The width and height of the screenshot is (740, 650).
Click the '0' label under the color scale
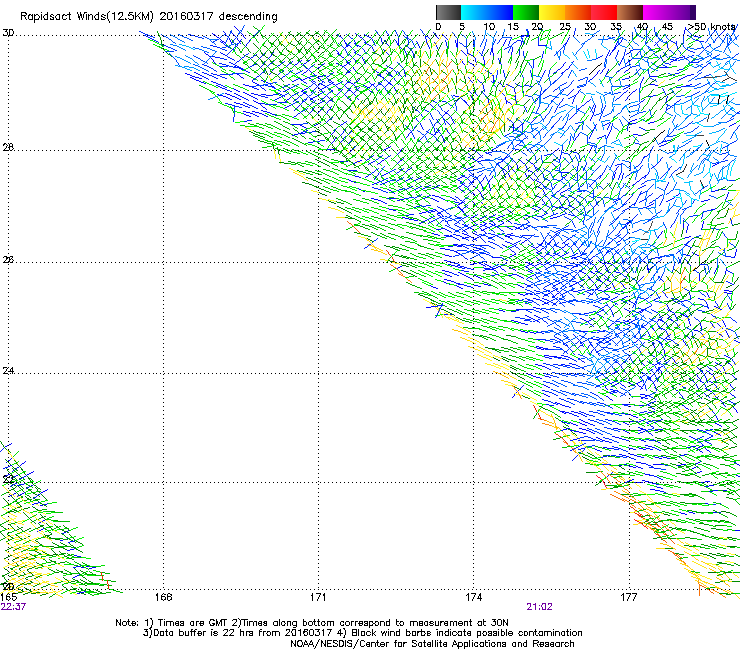click(438, 27)
